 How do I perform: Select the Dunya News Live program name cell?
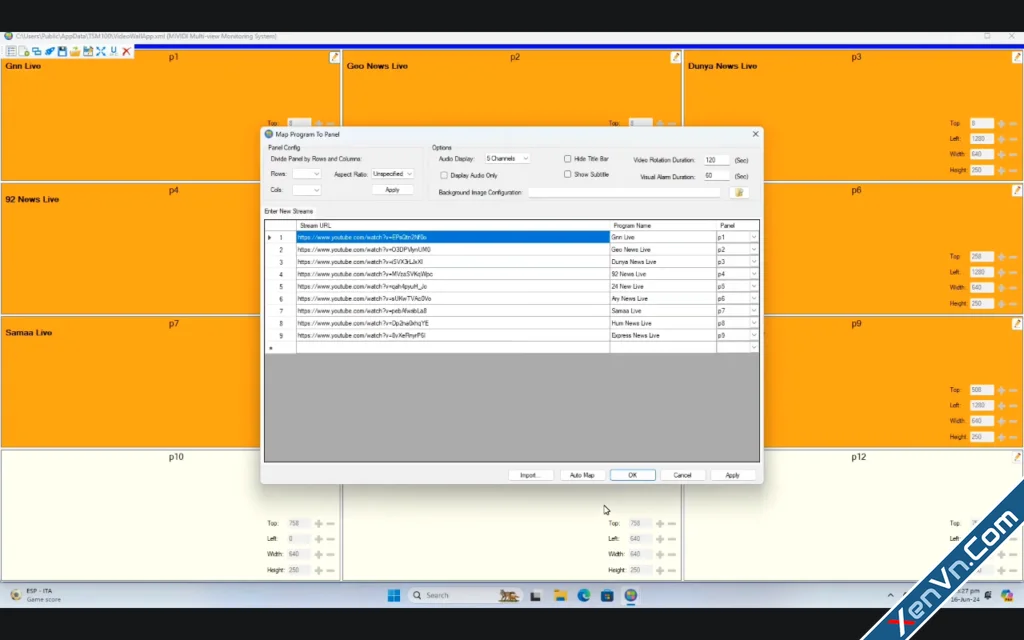tap(663, 262)
